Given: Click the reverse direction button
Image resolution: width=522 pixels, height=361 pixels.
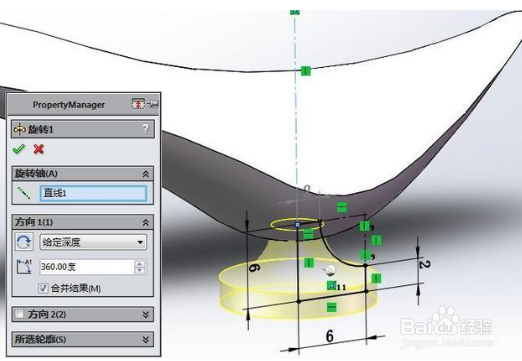Looking at the screenshot, I should pyautogui.click(x=24, y=242).
